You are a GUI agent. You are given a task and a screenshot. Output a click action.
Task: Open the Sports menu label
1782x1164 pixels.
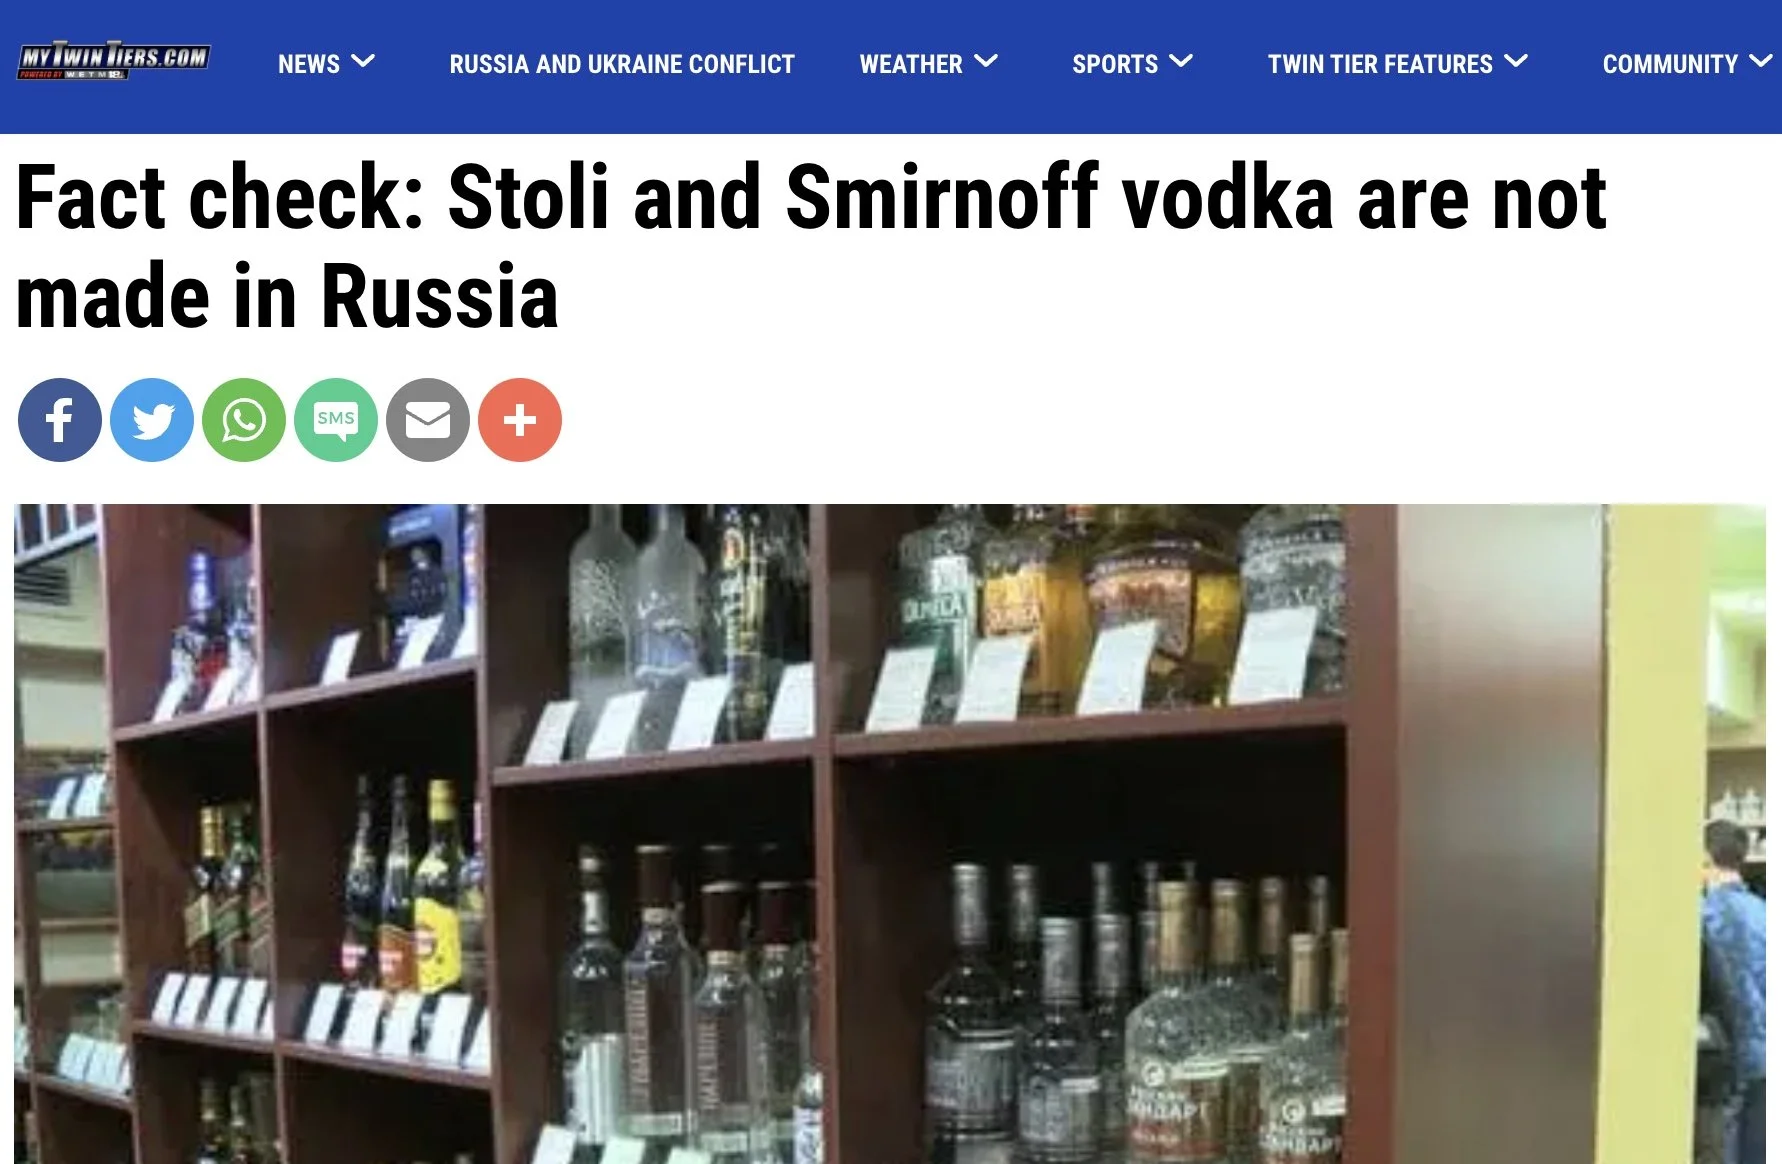click(1115, 64)
